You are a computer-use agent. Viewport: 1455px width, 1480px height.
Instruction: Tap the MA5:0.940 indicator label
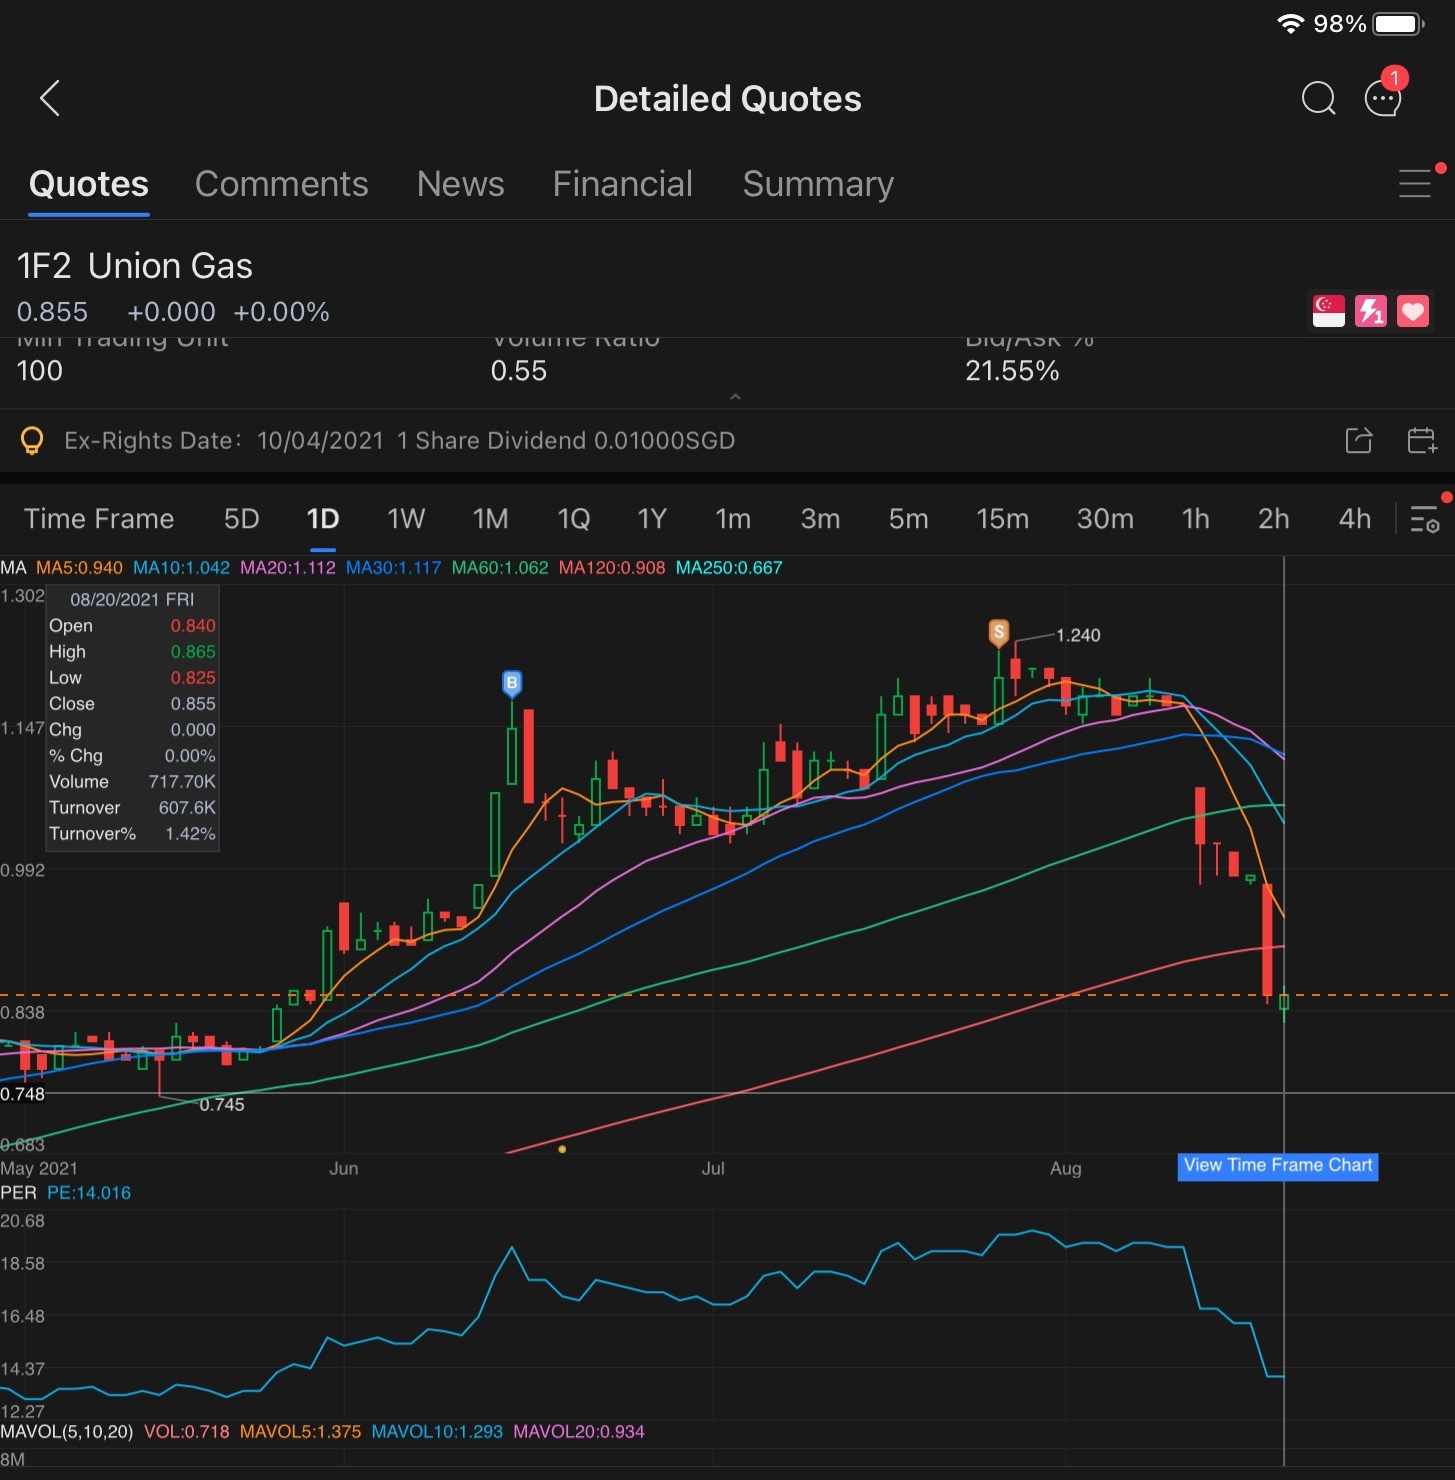coord(79,568)
